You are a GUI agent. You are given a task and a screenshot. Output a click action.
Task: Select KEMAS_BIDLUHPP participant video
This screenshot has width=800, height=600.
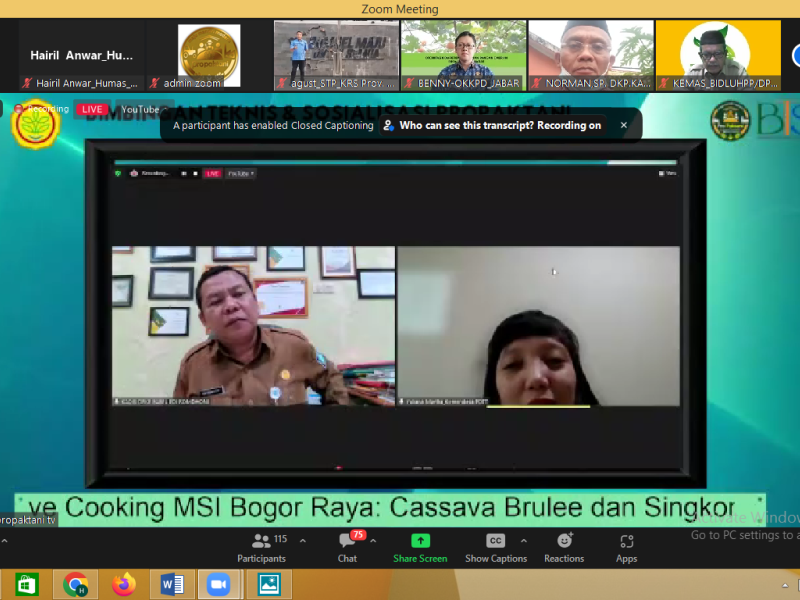718,56
